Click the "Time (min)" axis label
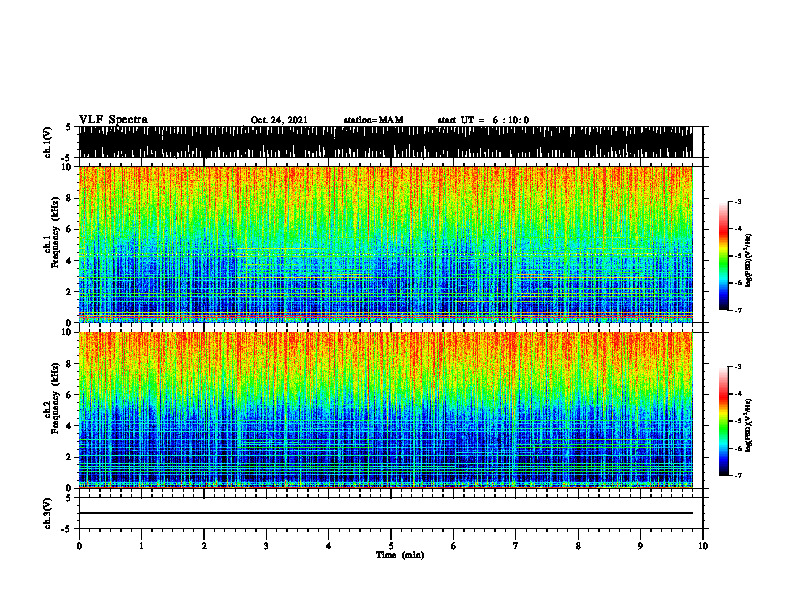792x612 pixels. 400,555
